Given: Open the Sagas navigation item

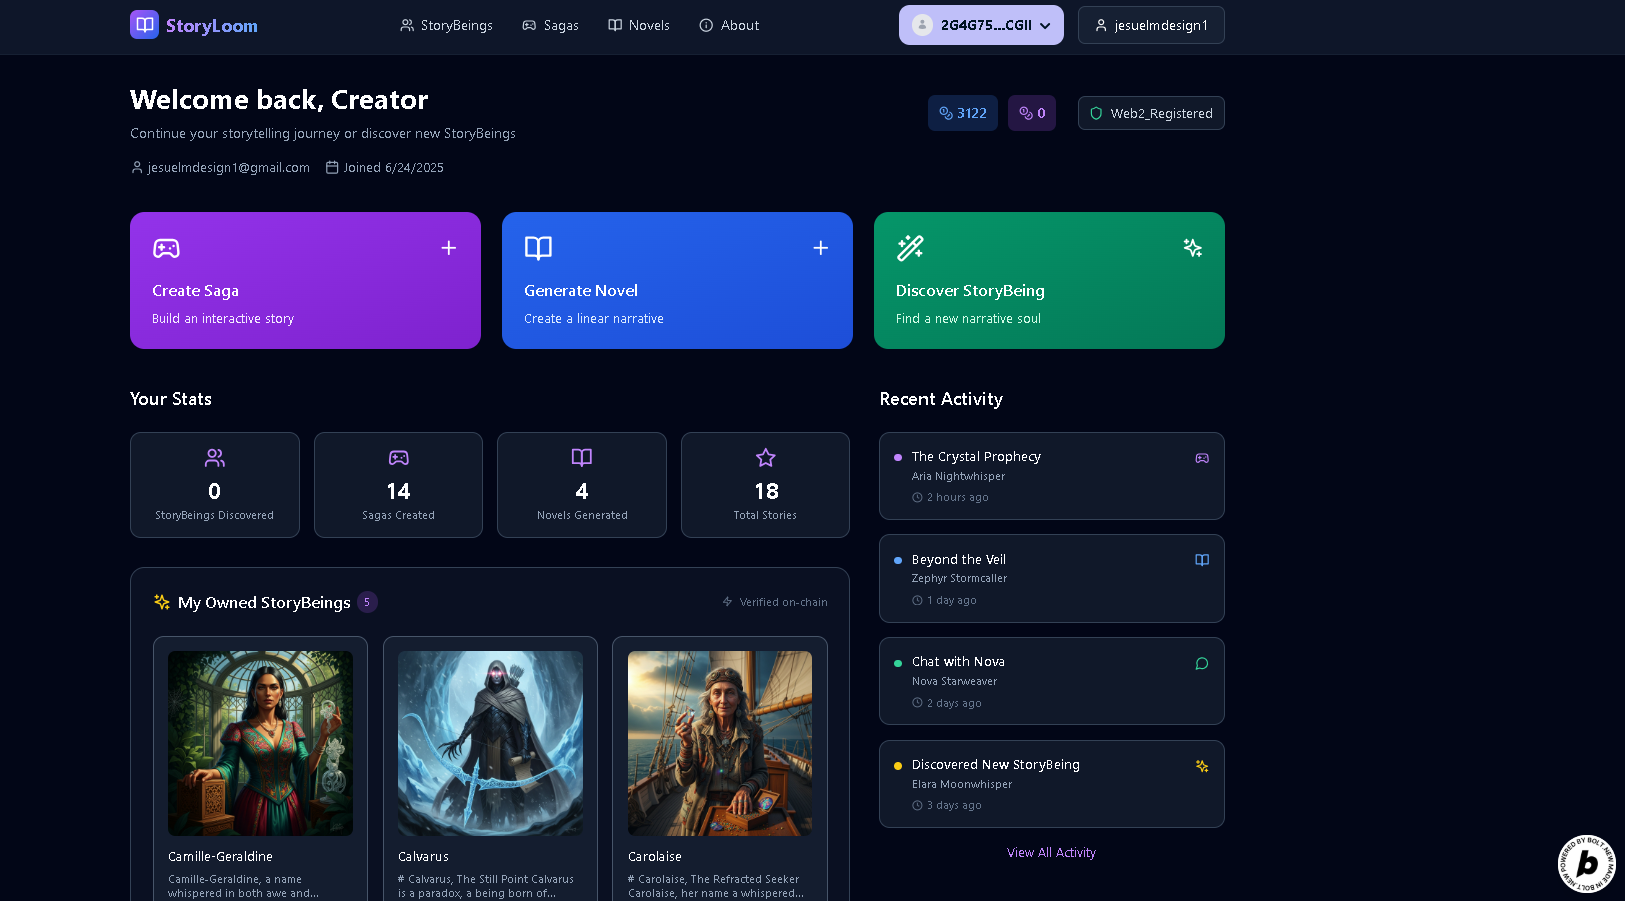Looking at the screenshot, I should click(550, 25).
